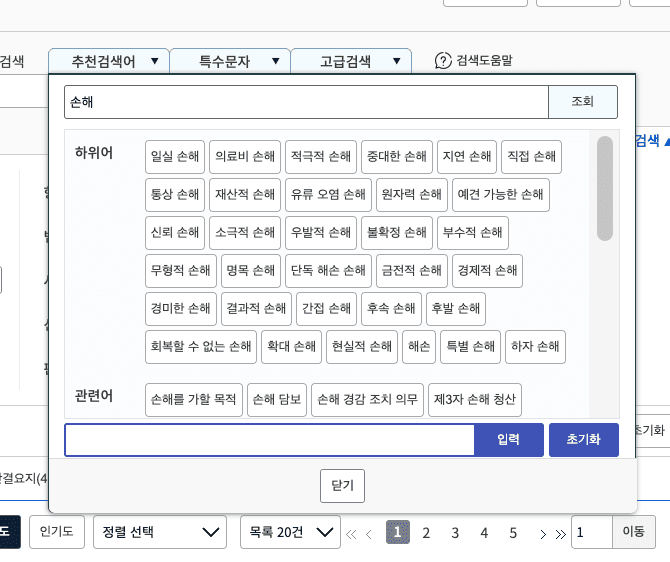Jump to the last page arrows
Viewport: 670px width, 562px height.
pyautogui.click(x=561, y=534)
